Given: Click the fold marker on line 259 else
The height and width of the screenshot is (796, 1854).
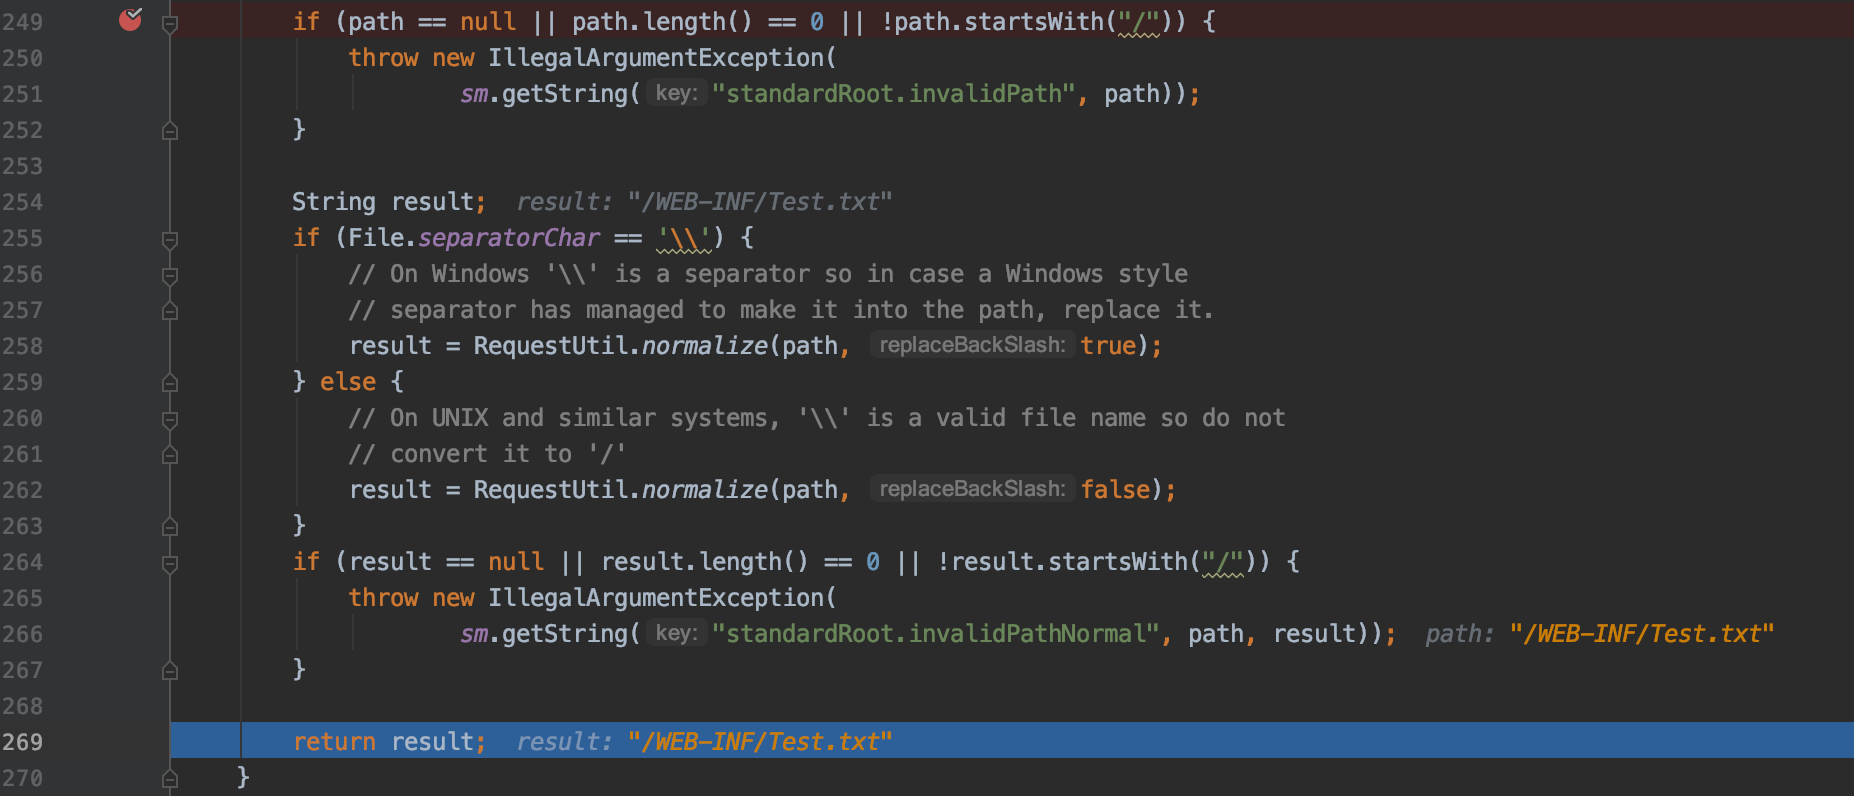Looking at the screenshot, I should [170, 383].
